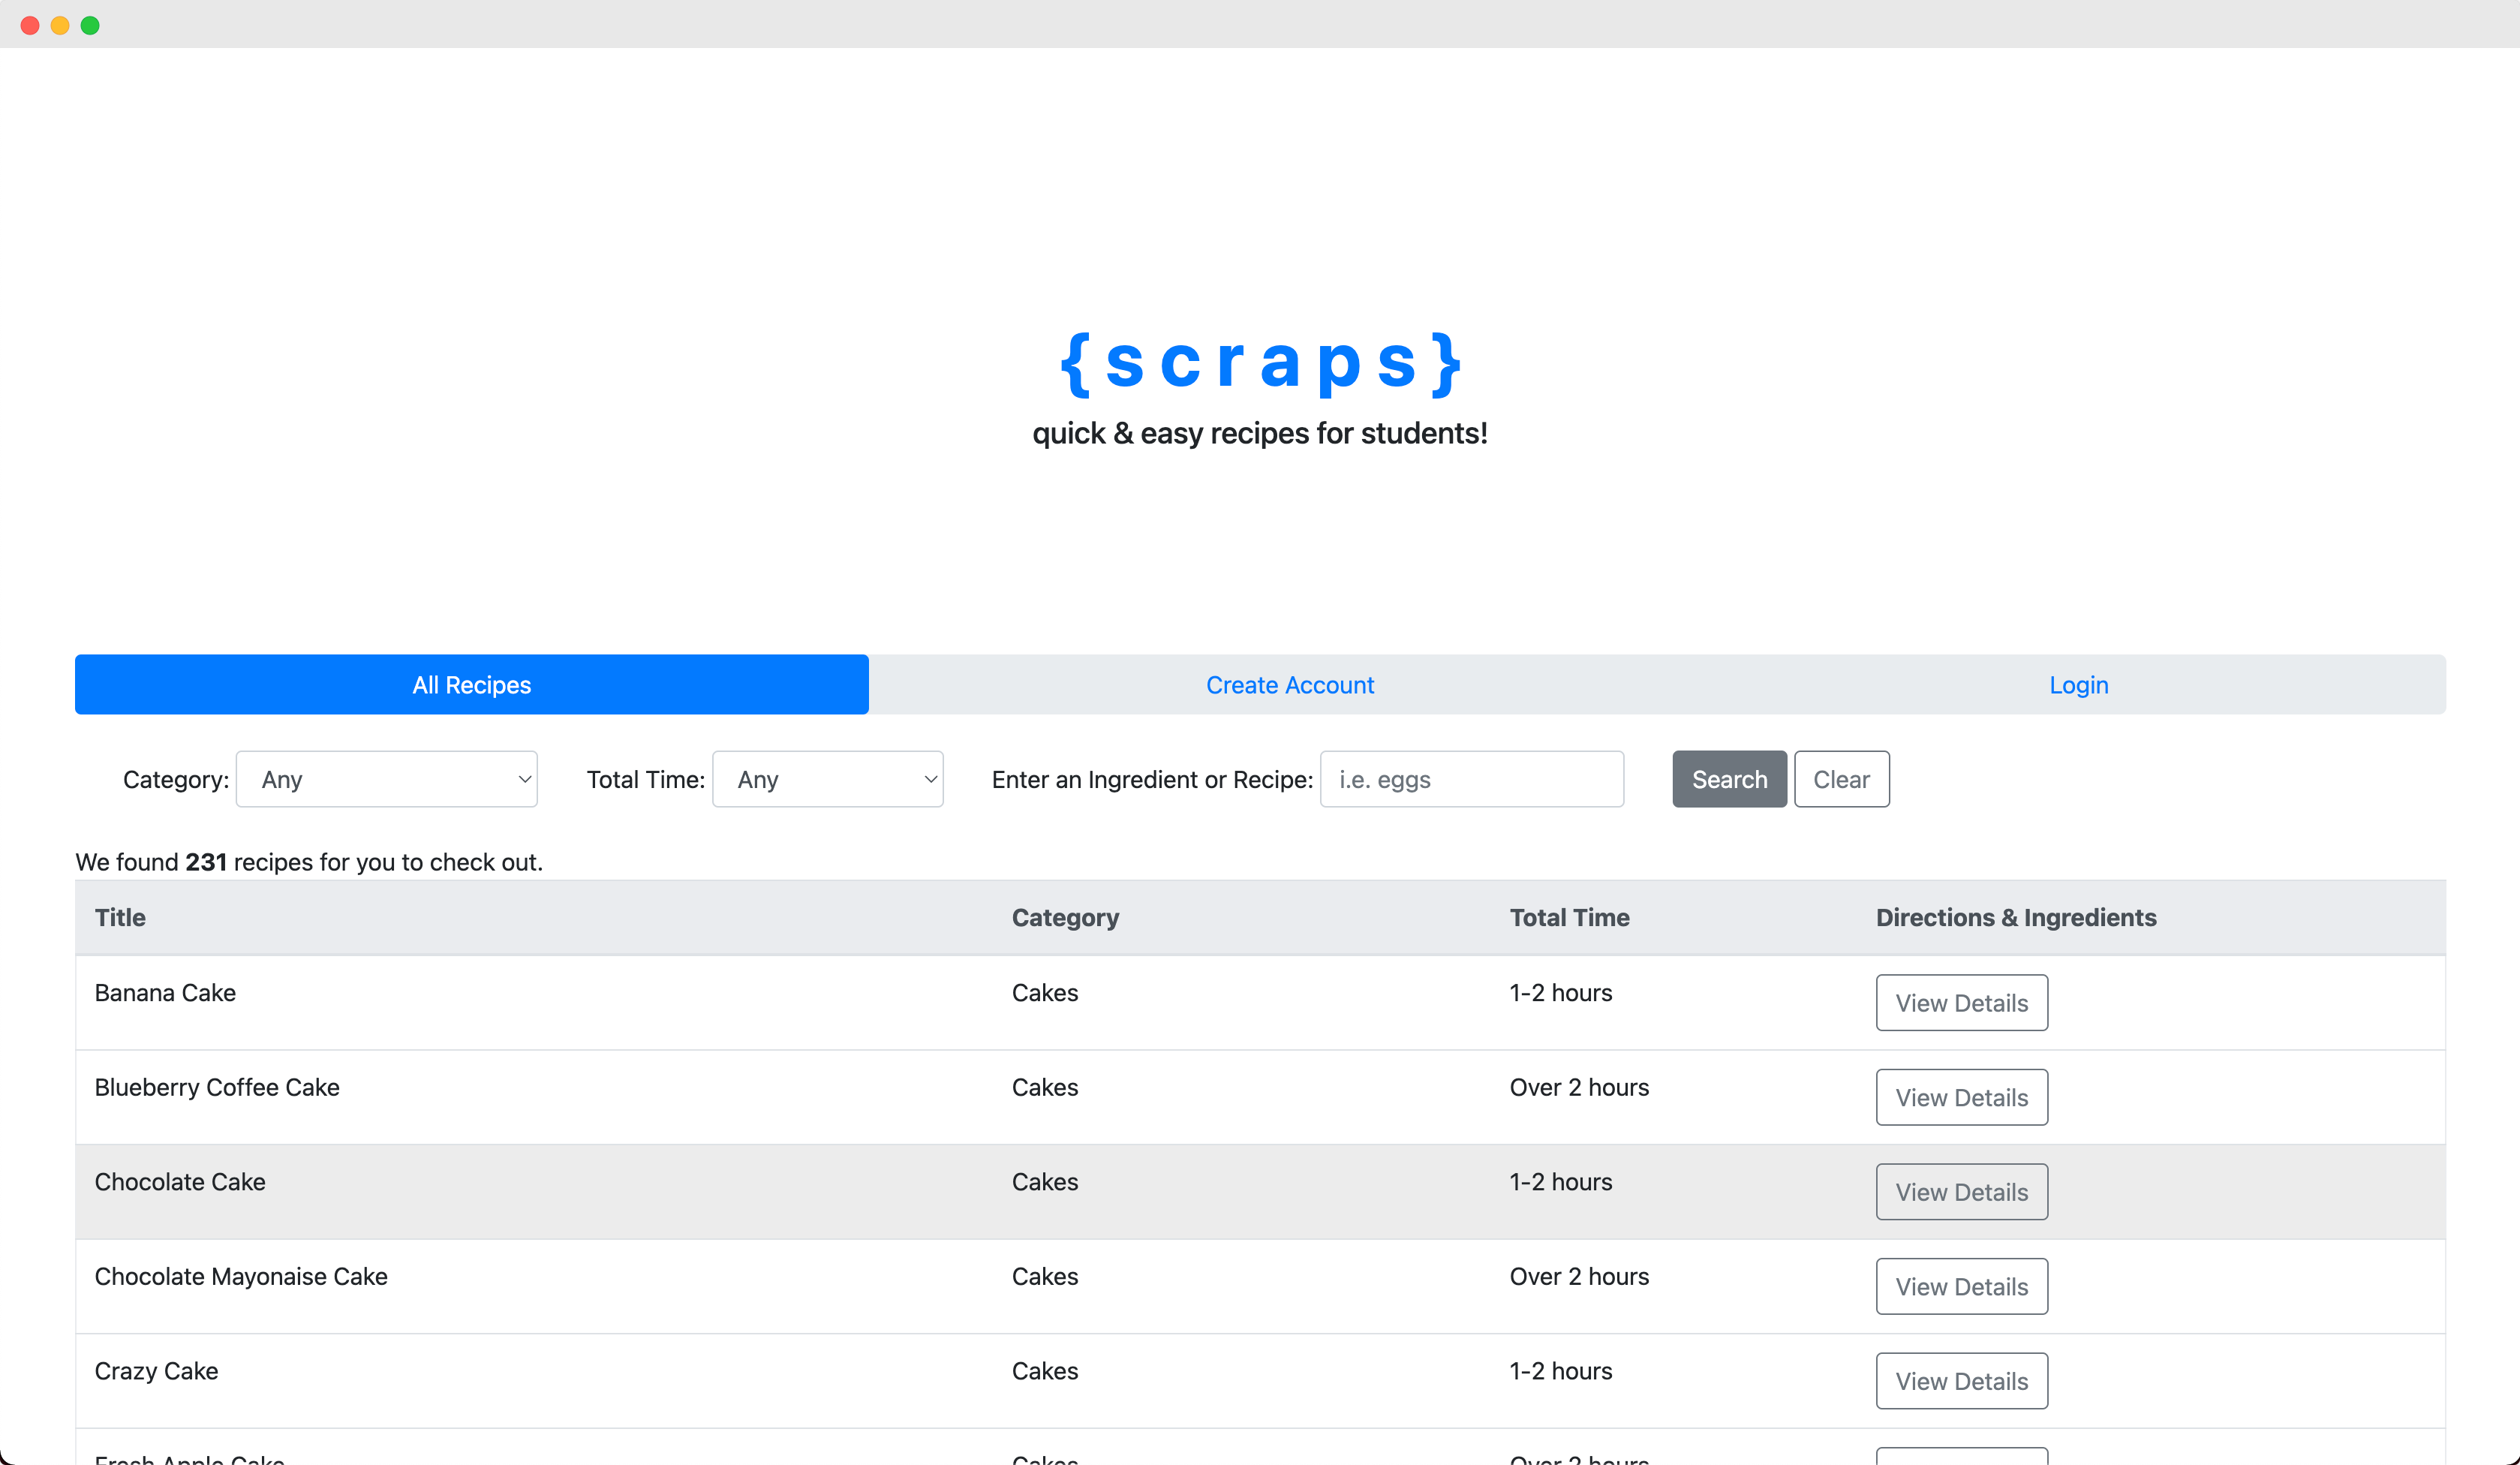This screenshot has height=1465, width=2520.
Task: Open the All Recipes tab
Action: (471, 684)
